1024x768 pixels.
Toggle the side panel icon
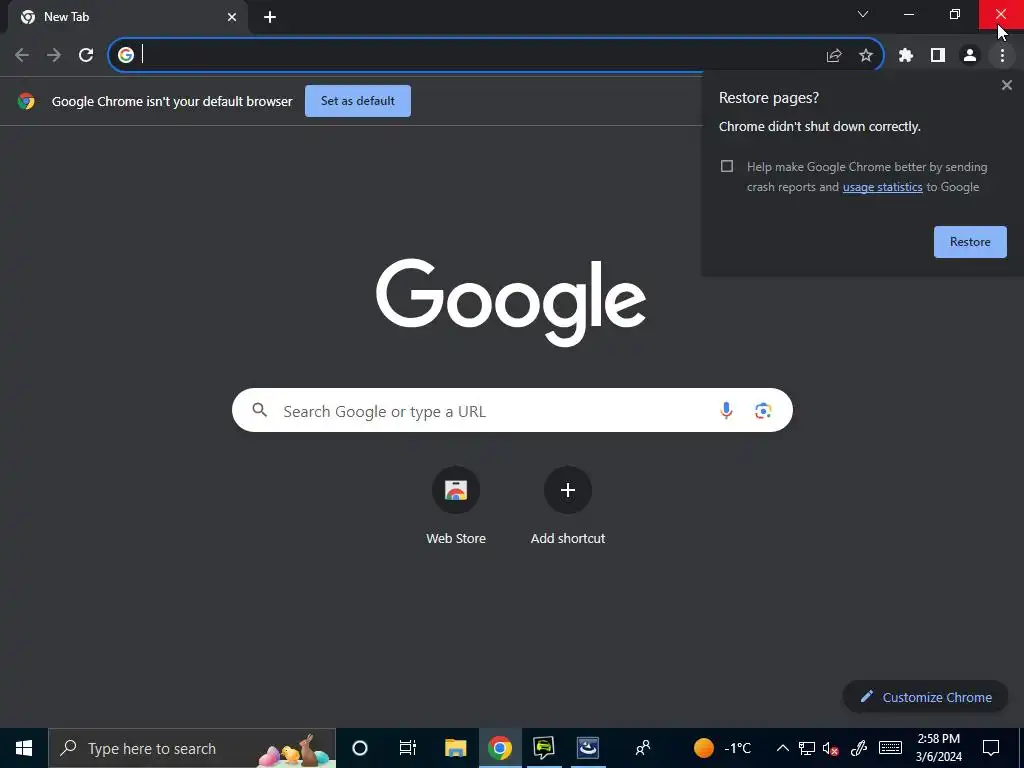click(938, 56)
